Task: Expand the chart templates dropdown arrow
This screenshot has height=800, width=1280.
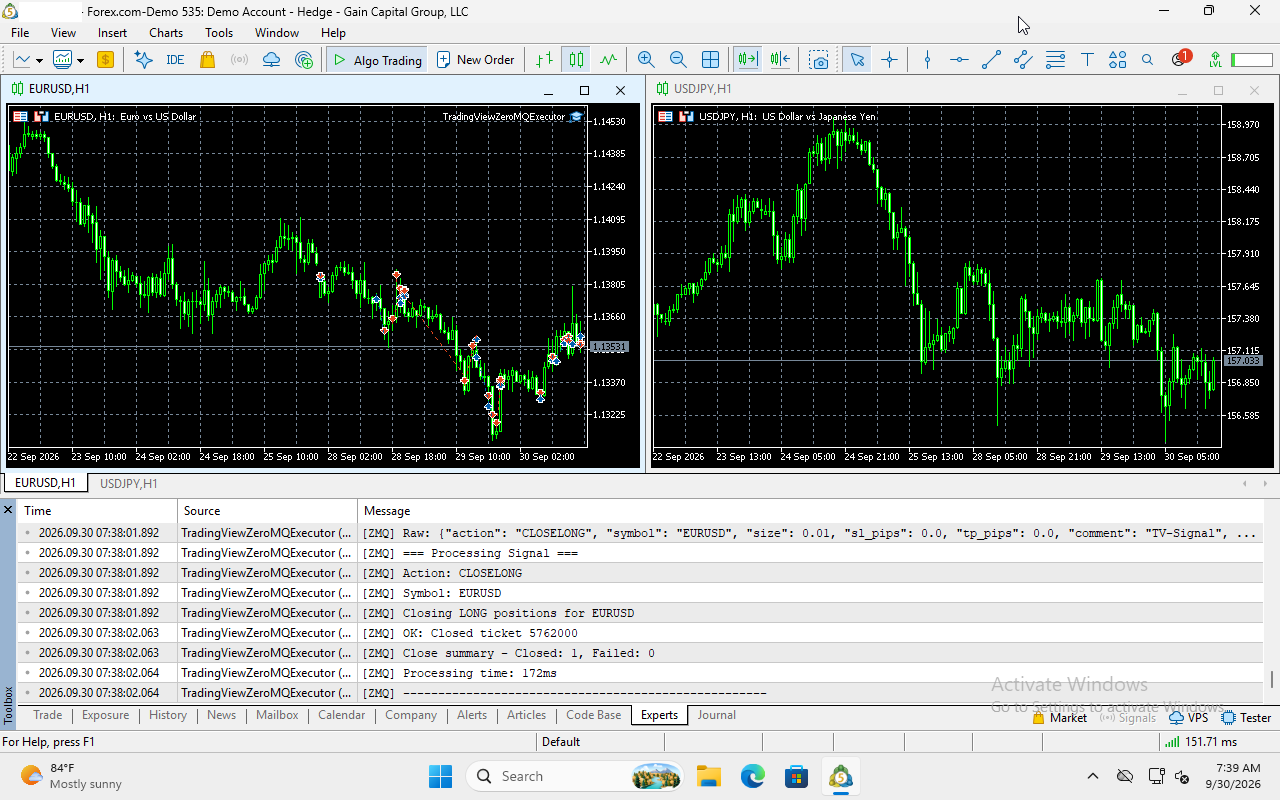Action: coord(80,61)
